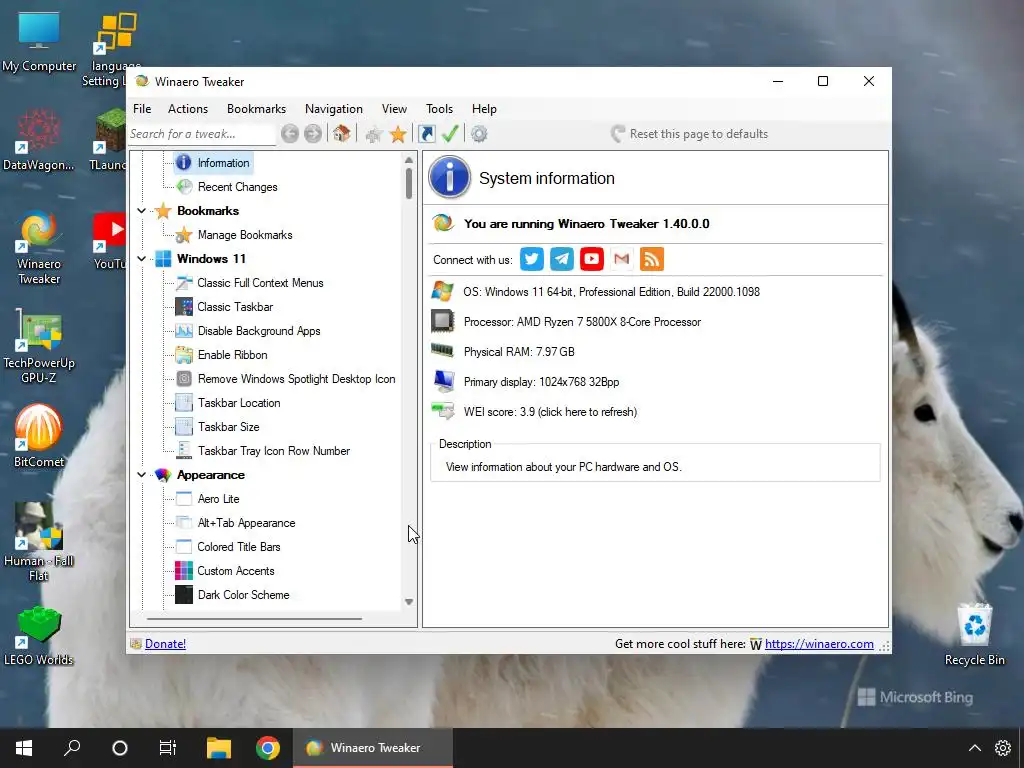Open the RSS feed icon

tap(652, 259)
